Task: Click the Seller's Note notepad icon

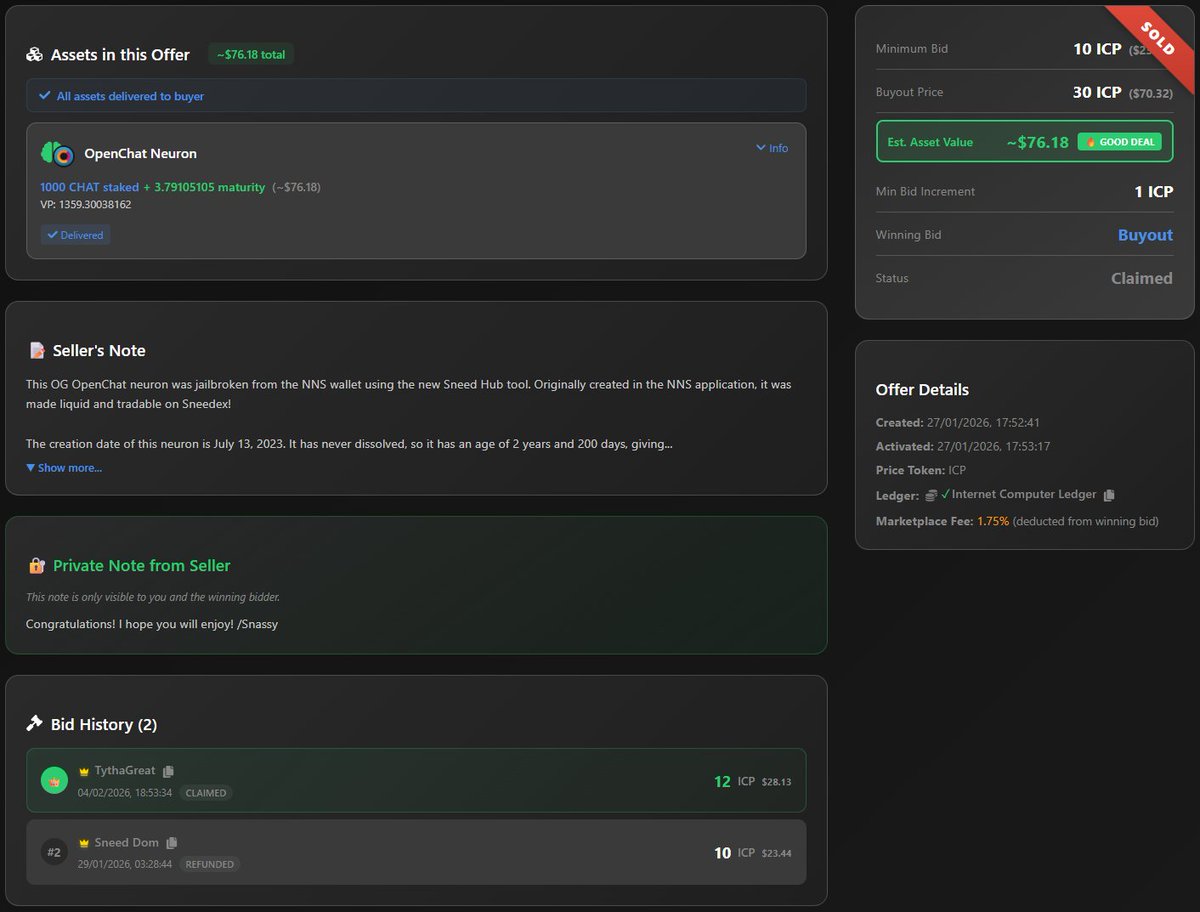Action: [37, 351]
